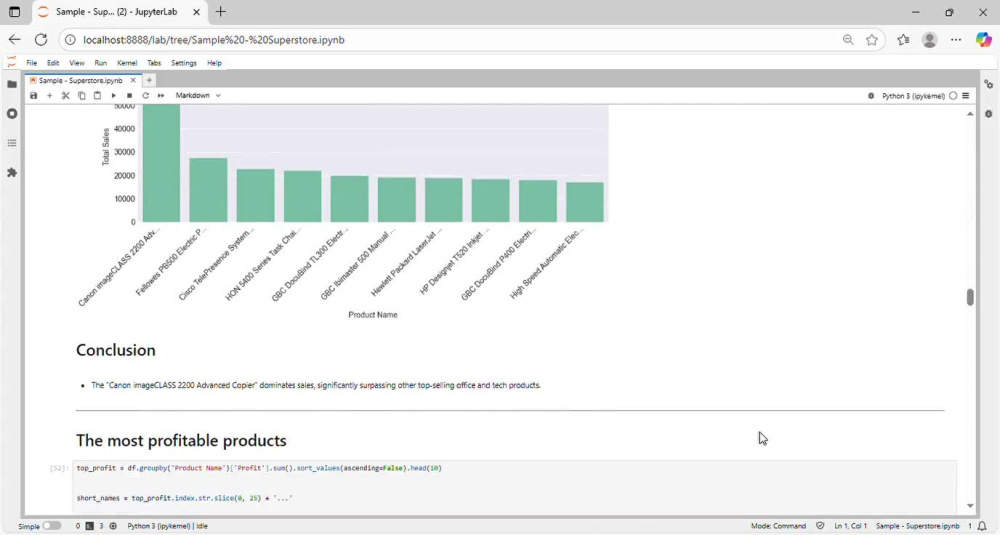Click the top_profit groupby code line
This screenshot has width=1000, height=535.
259,468
